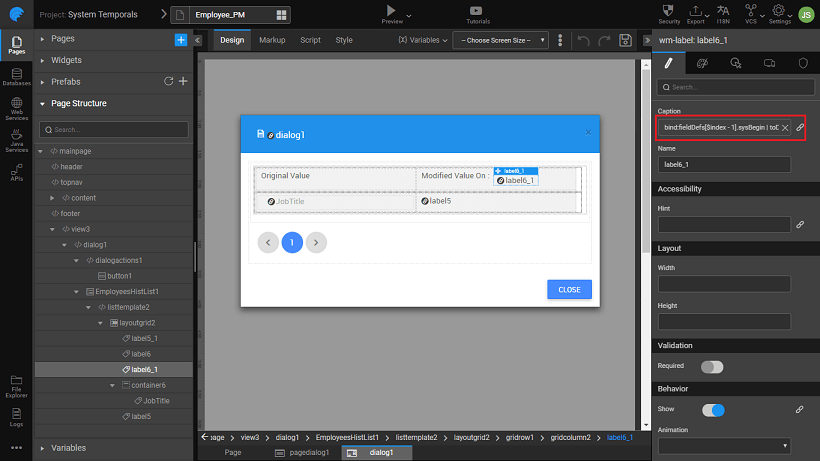Toggle the Required switch
The width and height of the screenshot is (820, 461).
(x=712, y=367)
